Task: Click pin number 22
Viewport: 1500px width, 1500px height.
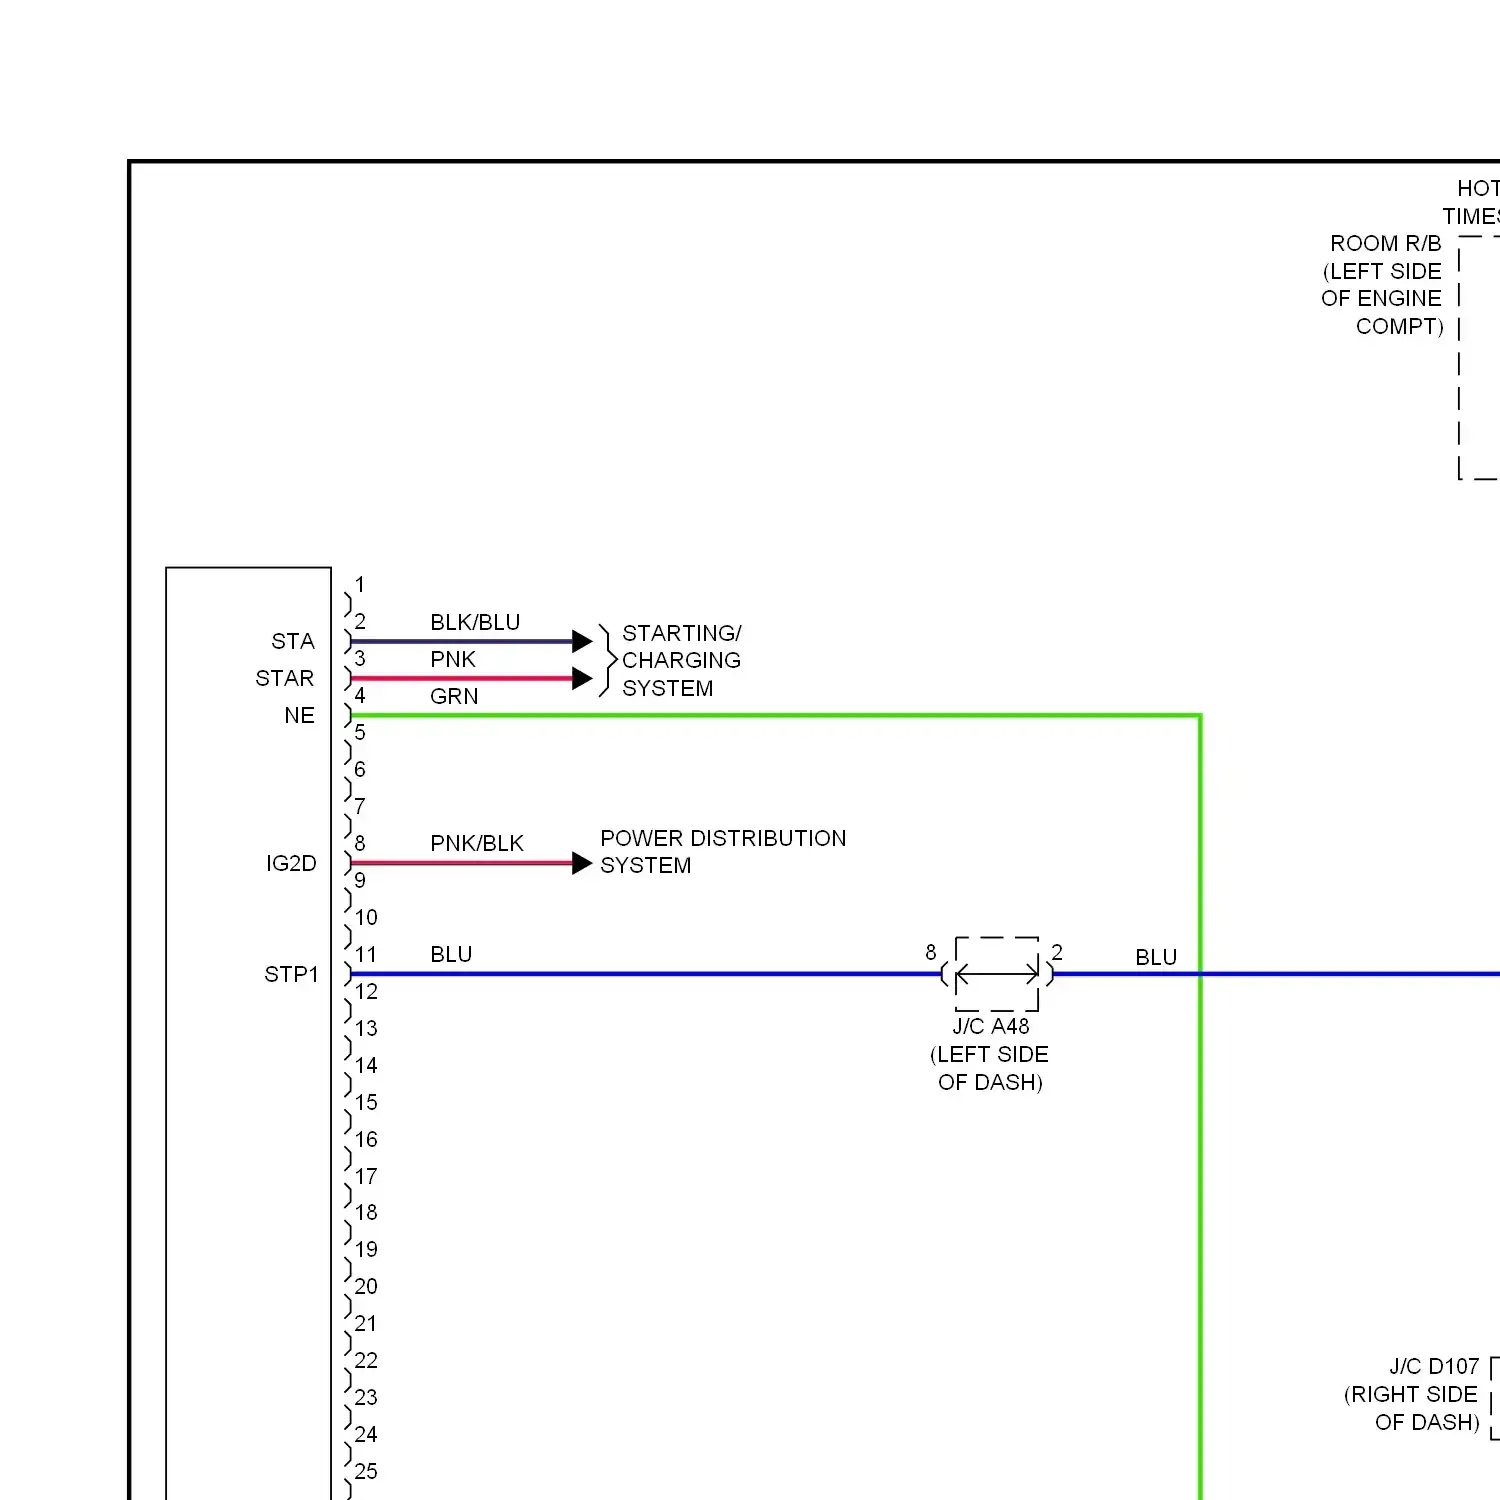Action: point(366,1360)
